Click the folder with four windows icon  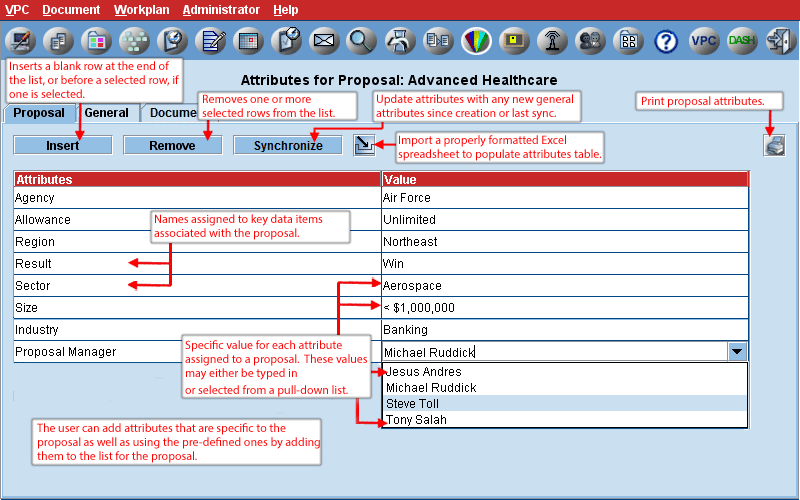click(x=628, y=40)
